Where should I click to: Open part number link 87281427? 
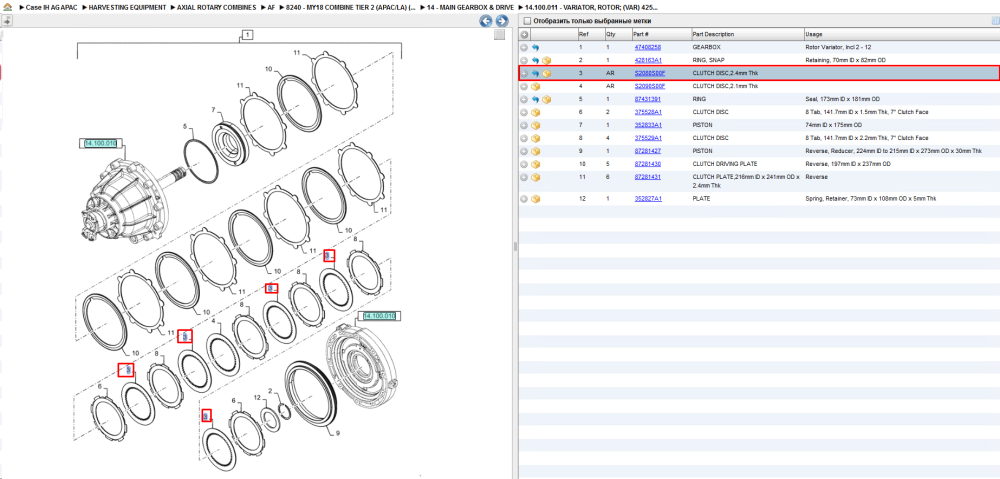tap(647, 151)
